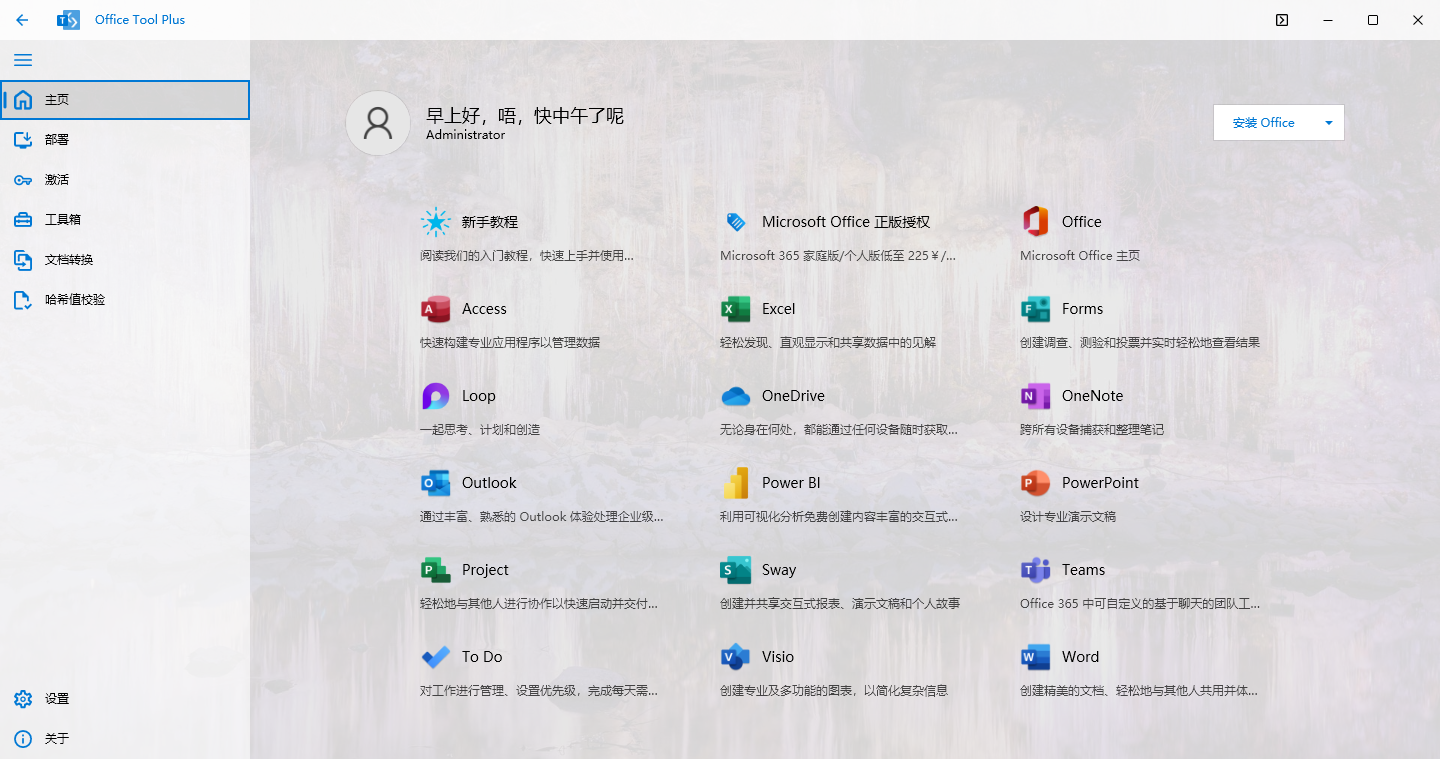
Task: Open the Access app icon
Action: point(435,310)
